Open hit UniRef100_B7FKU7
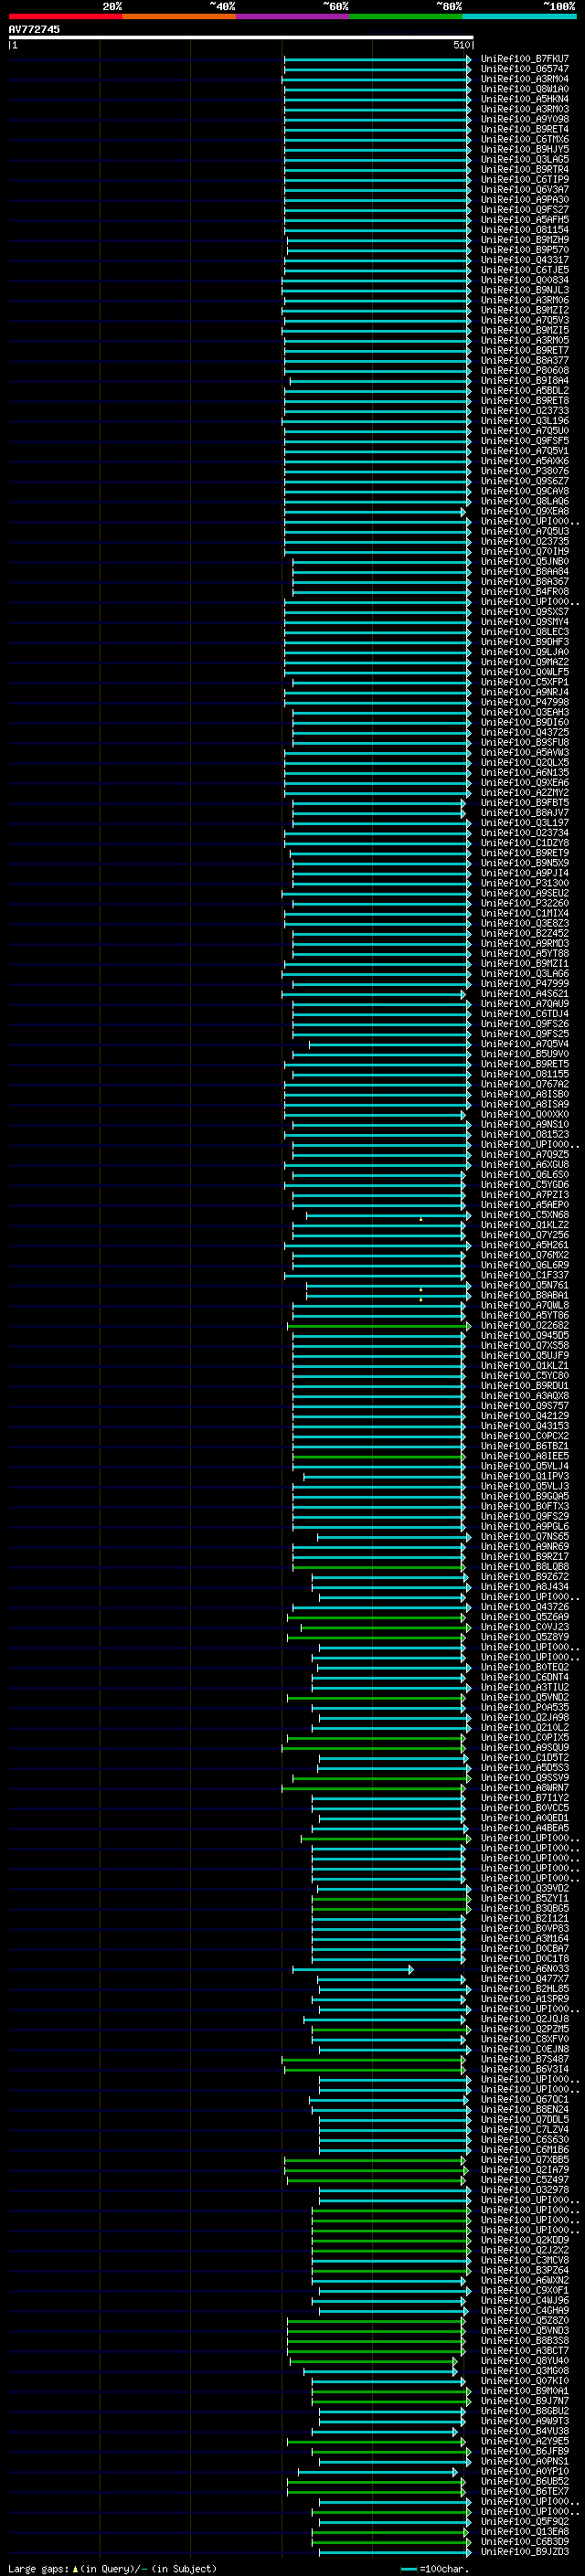585x2576 pixels. [x=524, y=59]
